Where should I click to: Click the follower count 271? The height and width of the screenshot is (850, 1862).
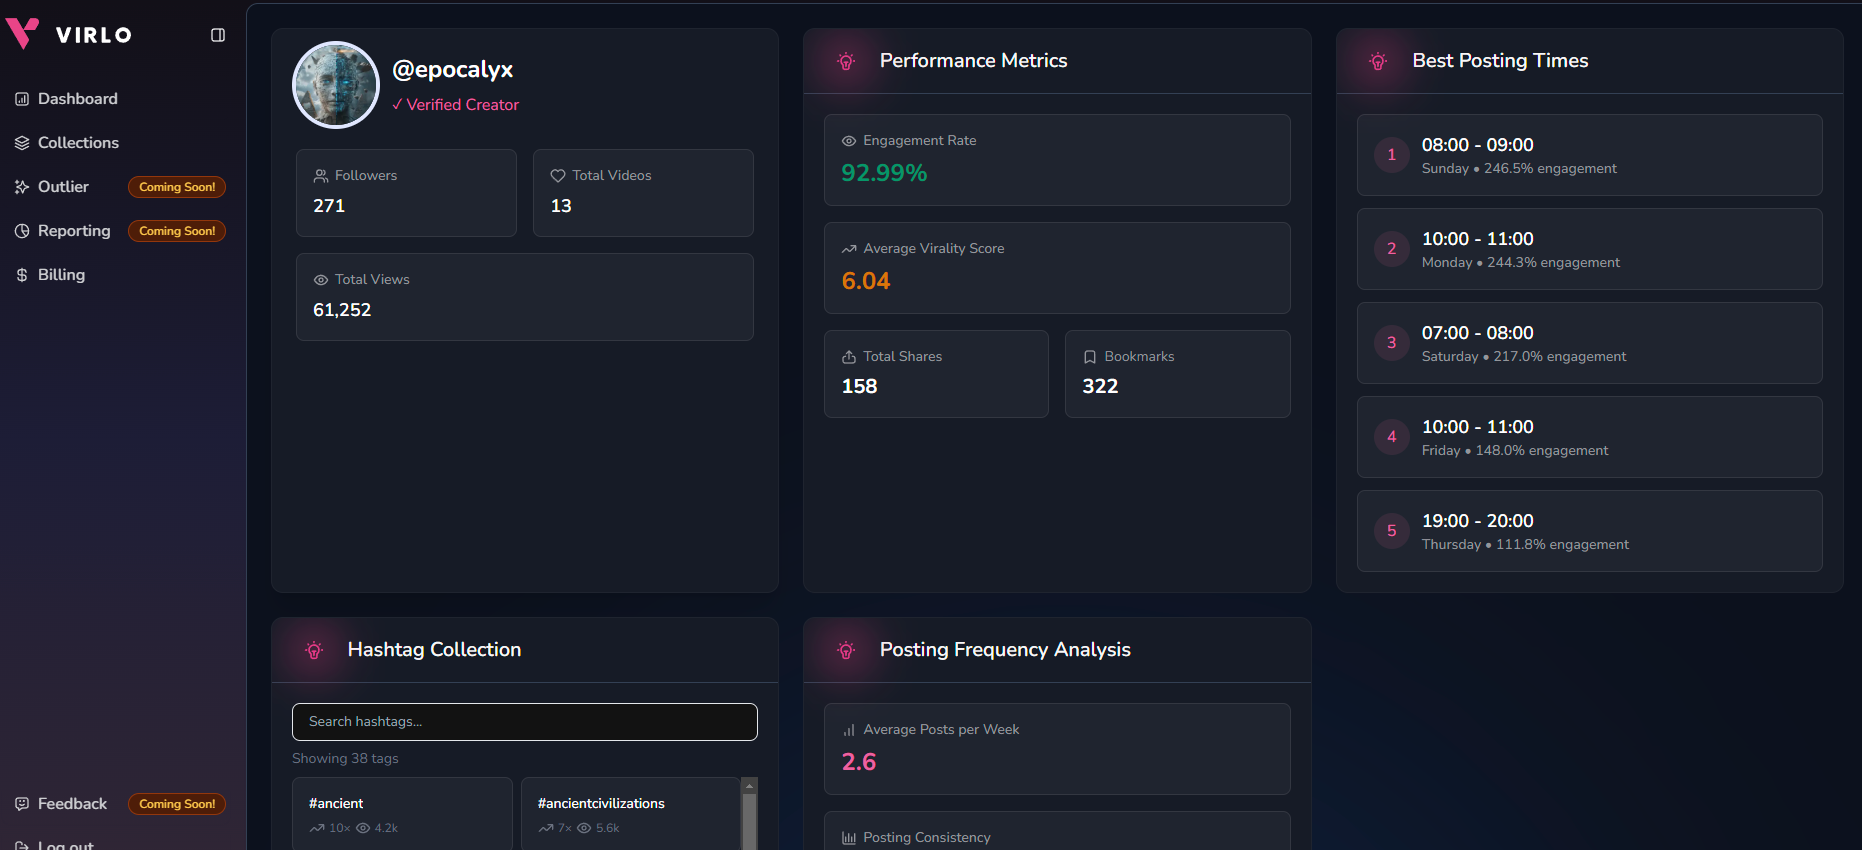[x=329, y=206]
